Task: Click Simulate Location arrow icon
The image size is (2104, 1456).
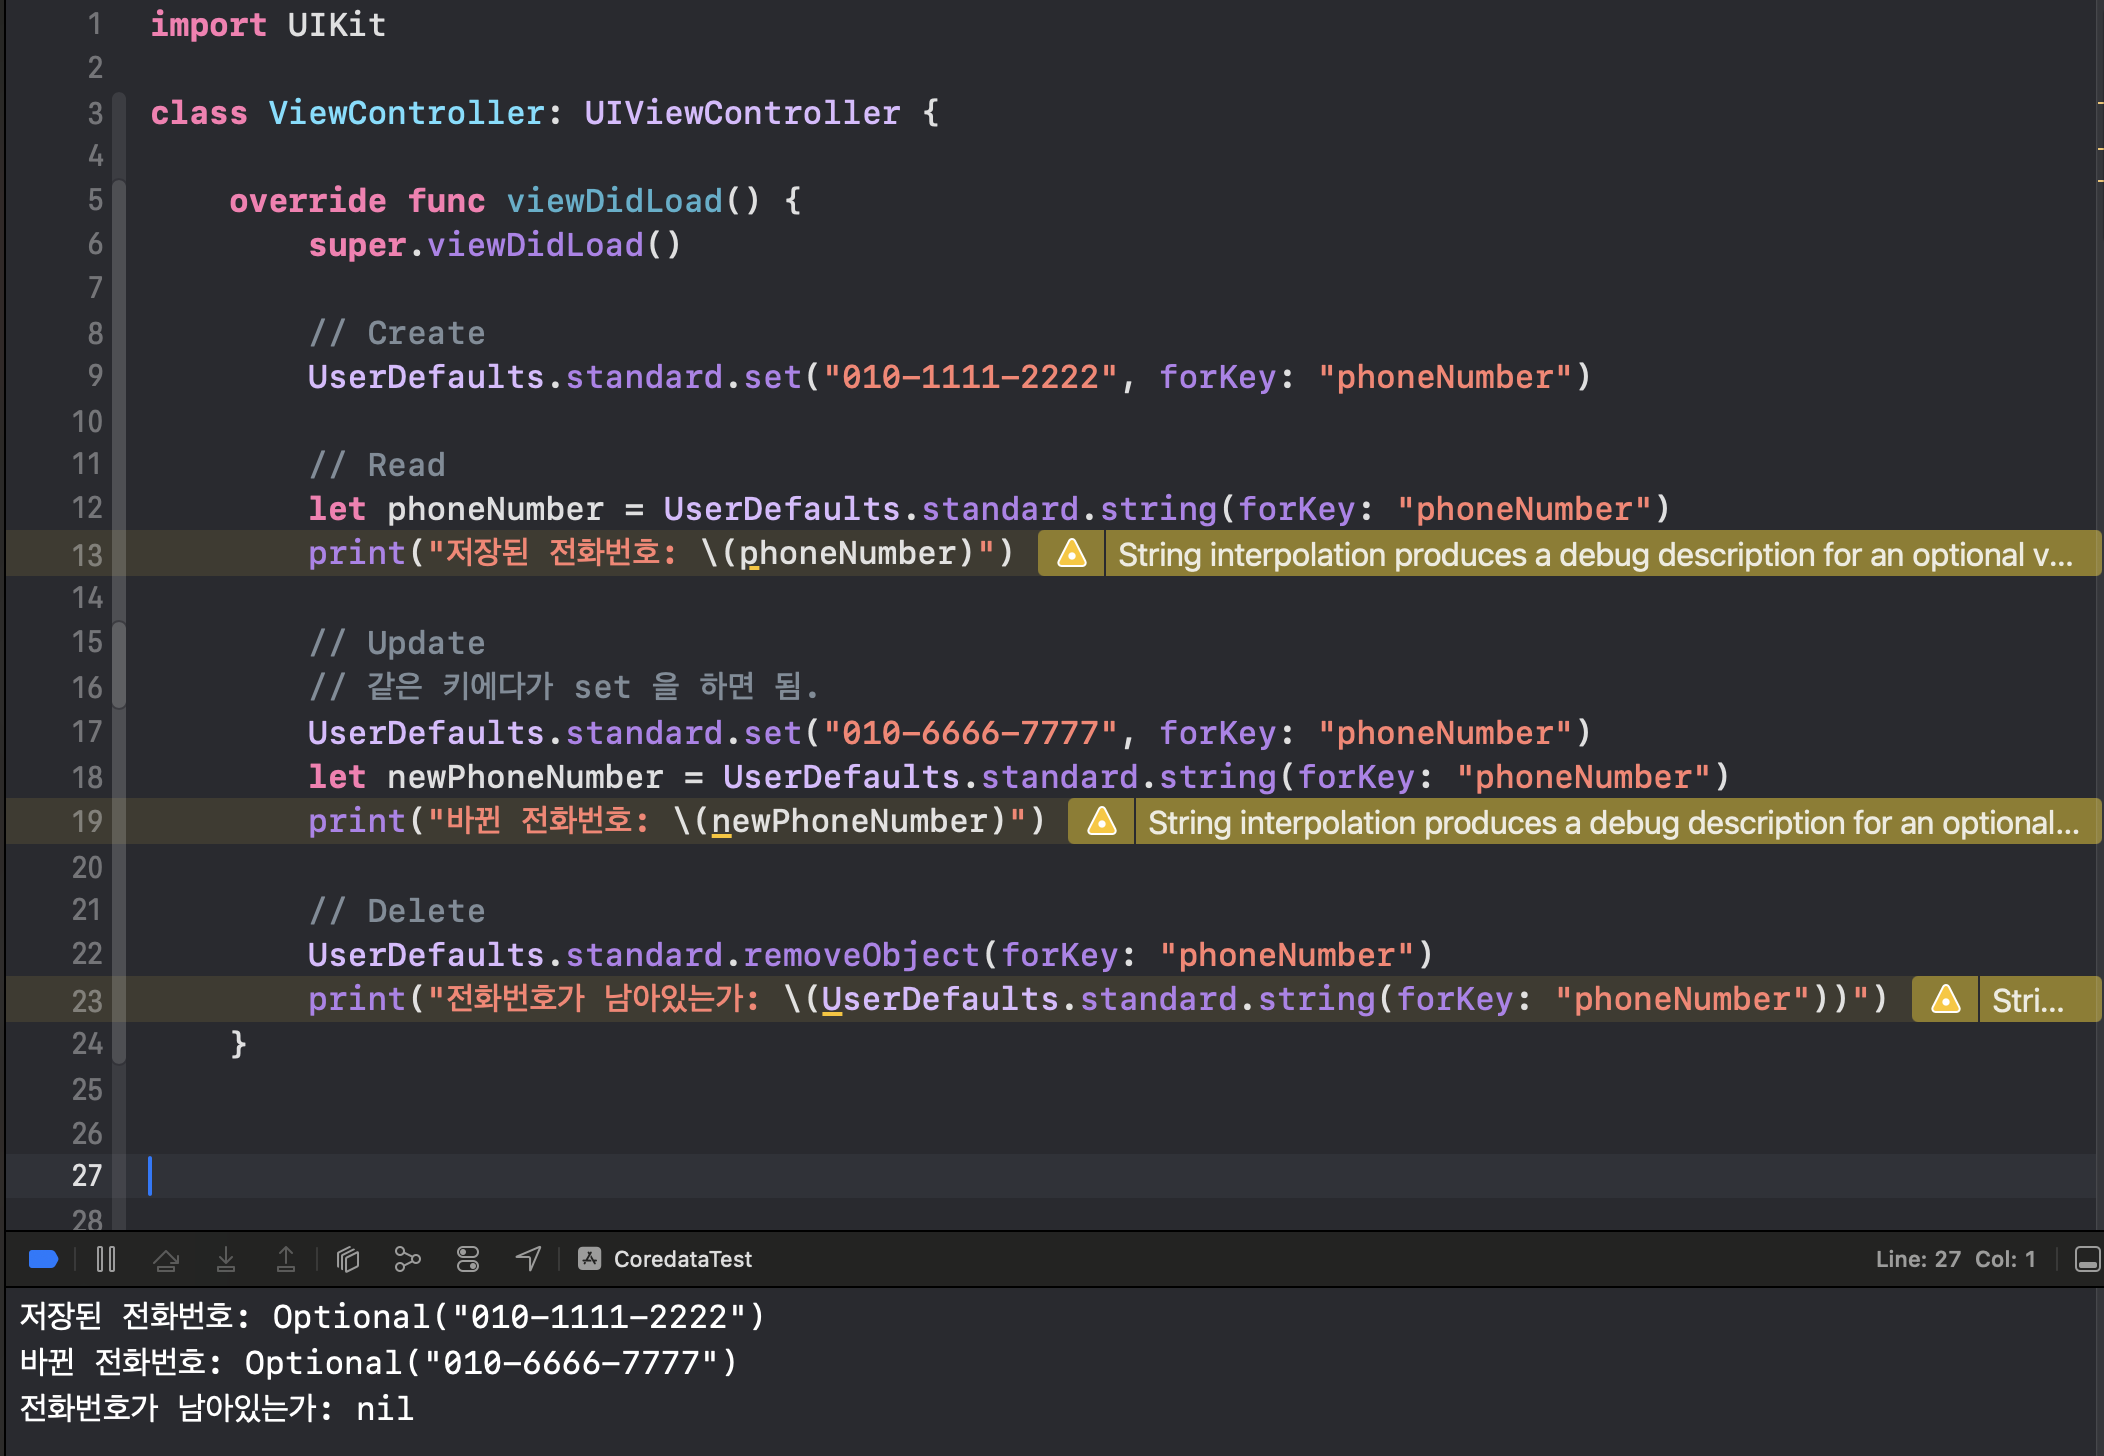Action: (x=528, y=1259)
